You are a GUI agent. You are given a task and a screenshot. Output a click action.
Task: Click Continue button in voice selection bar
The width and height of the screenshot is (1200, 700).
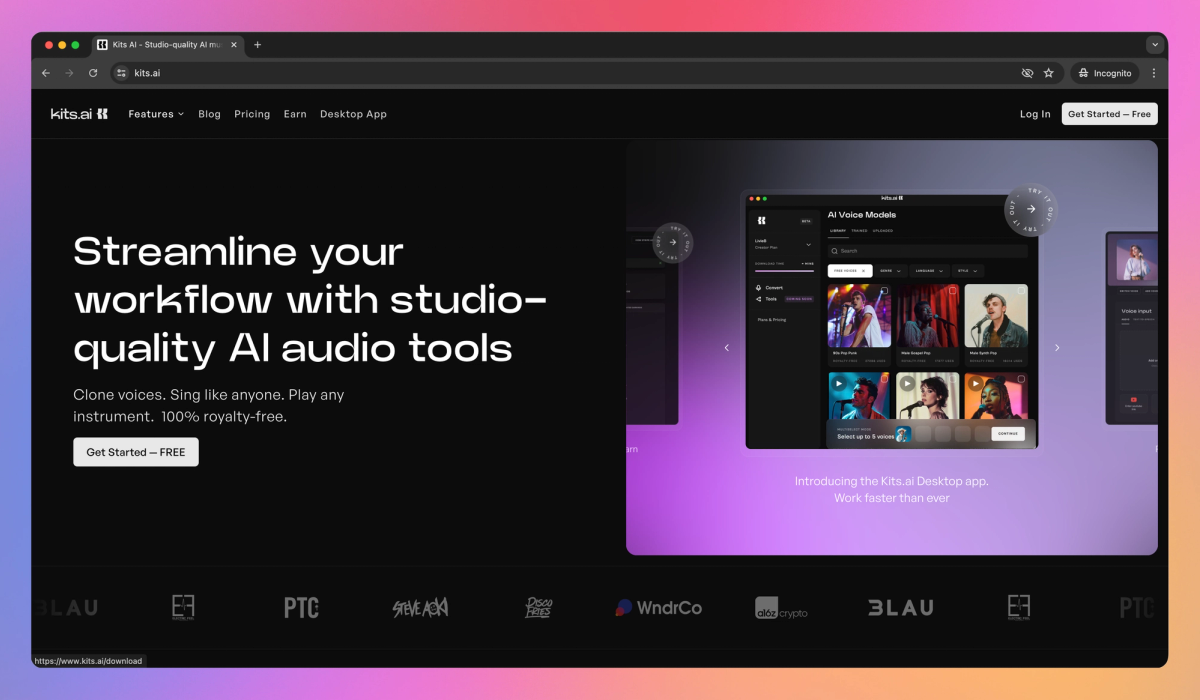[1008, 434]
